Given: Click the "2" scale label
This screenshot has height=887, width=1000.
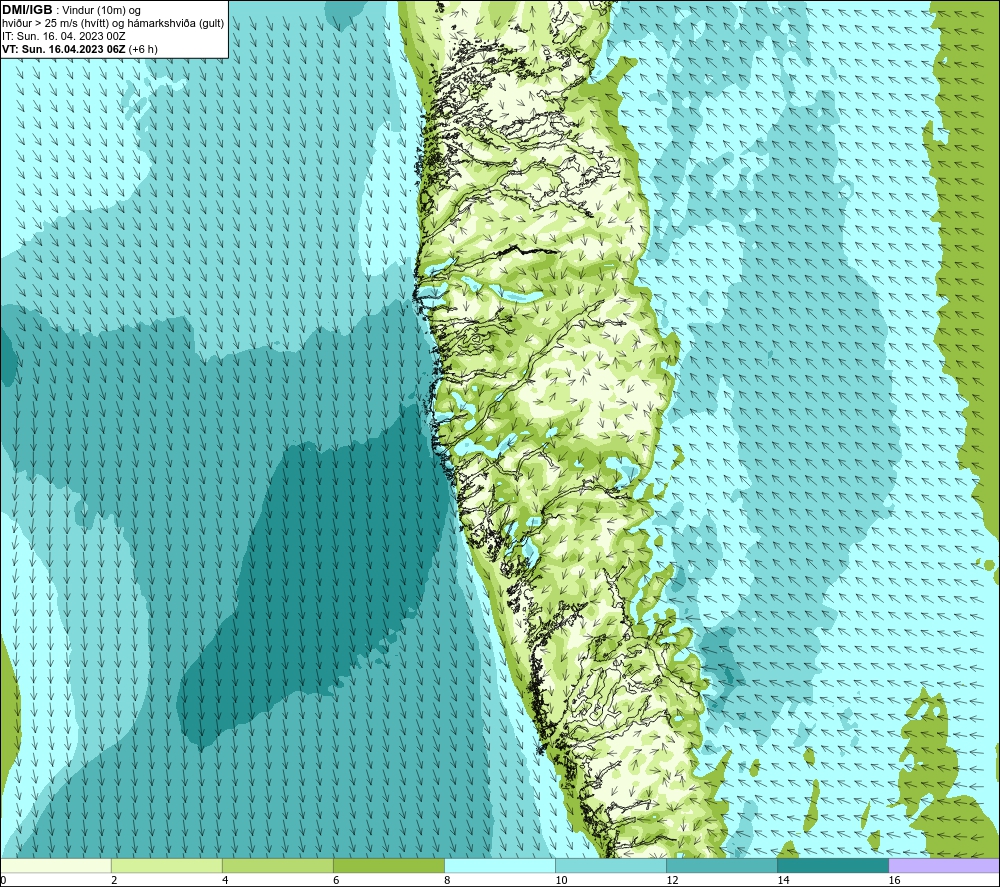Looking at the screenshot, I should [114, 880].
